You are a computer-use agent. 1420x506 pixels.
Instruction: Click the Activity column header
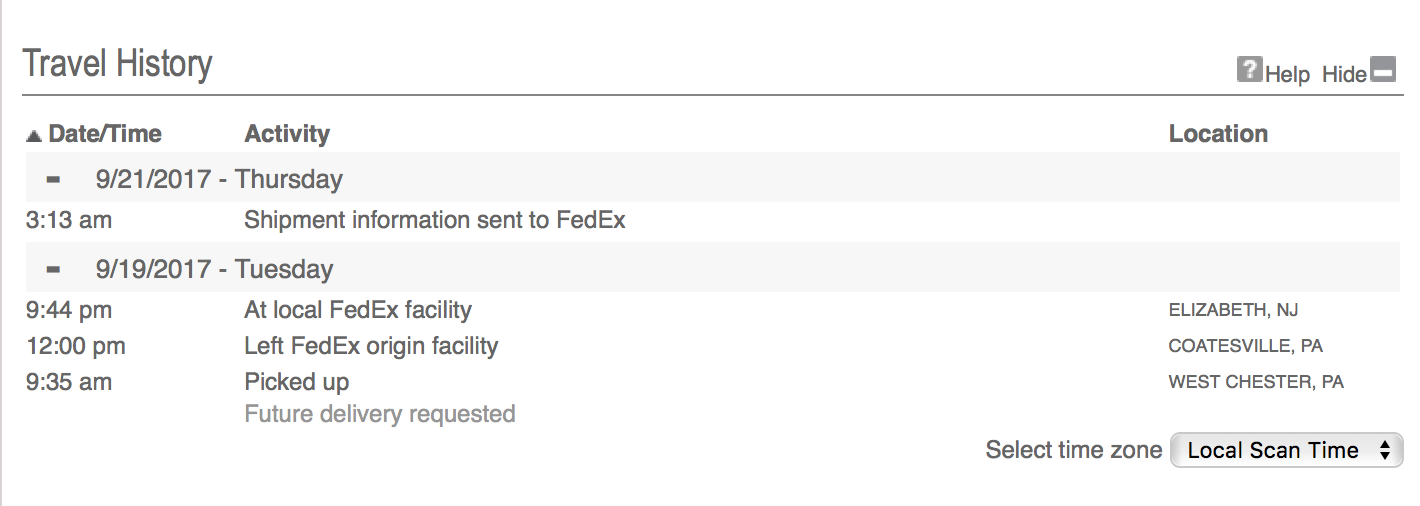click(287, 134)
